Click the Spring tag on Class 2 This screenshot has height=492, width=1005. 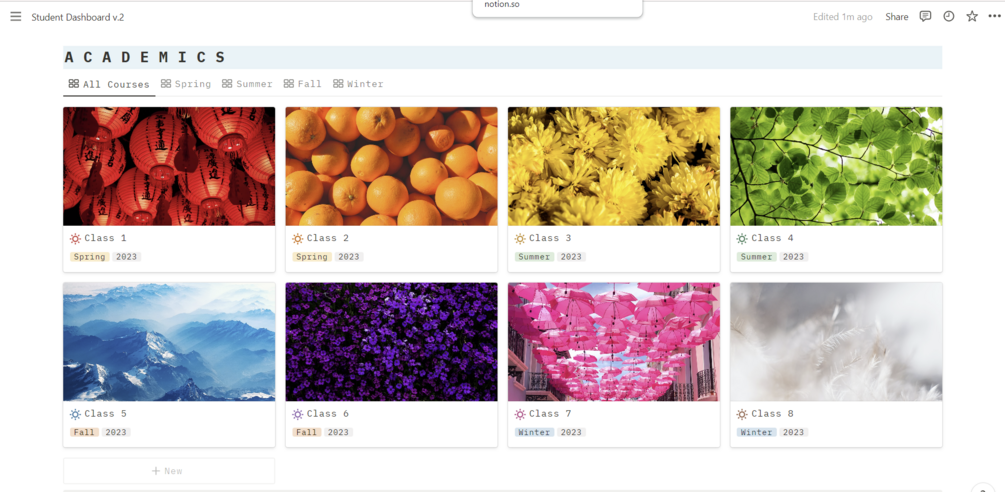pyautogui.click(x=312, y=257)
